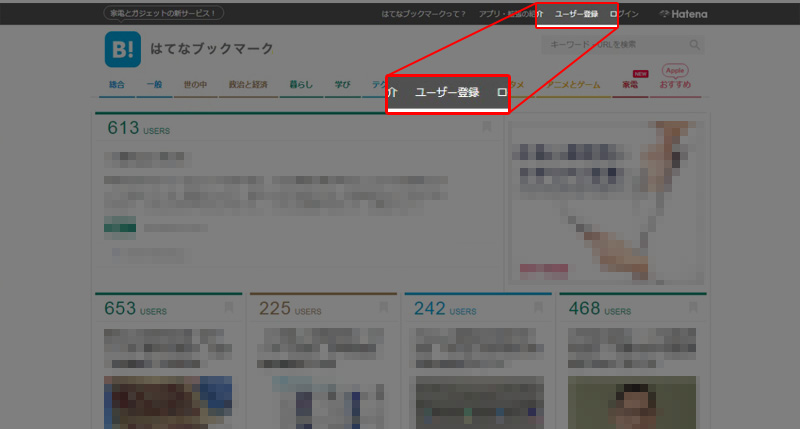Image resolution: width=800 pixels, height=429 pixels.
Task: Bookmark the 242 USERS article card
Action: point(538,307)
